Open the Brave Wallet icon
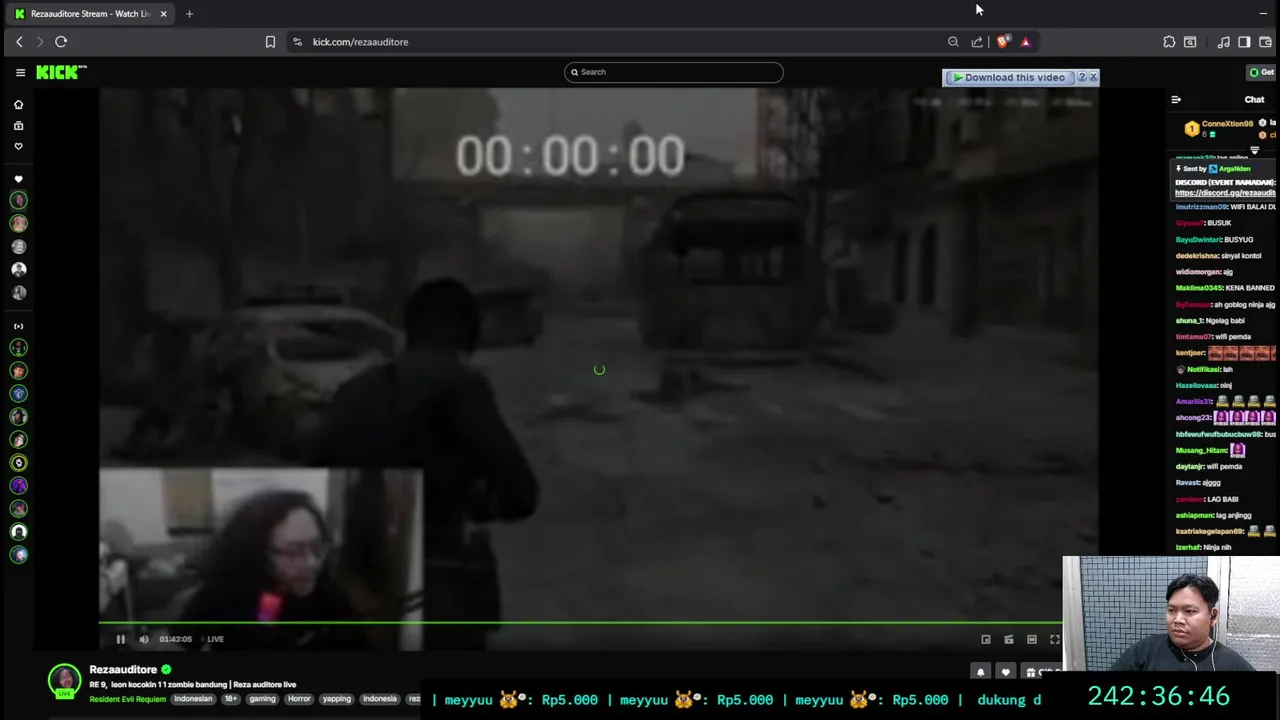The width and height of the screenshot is (1280, 720). 1266,42
